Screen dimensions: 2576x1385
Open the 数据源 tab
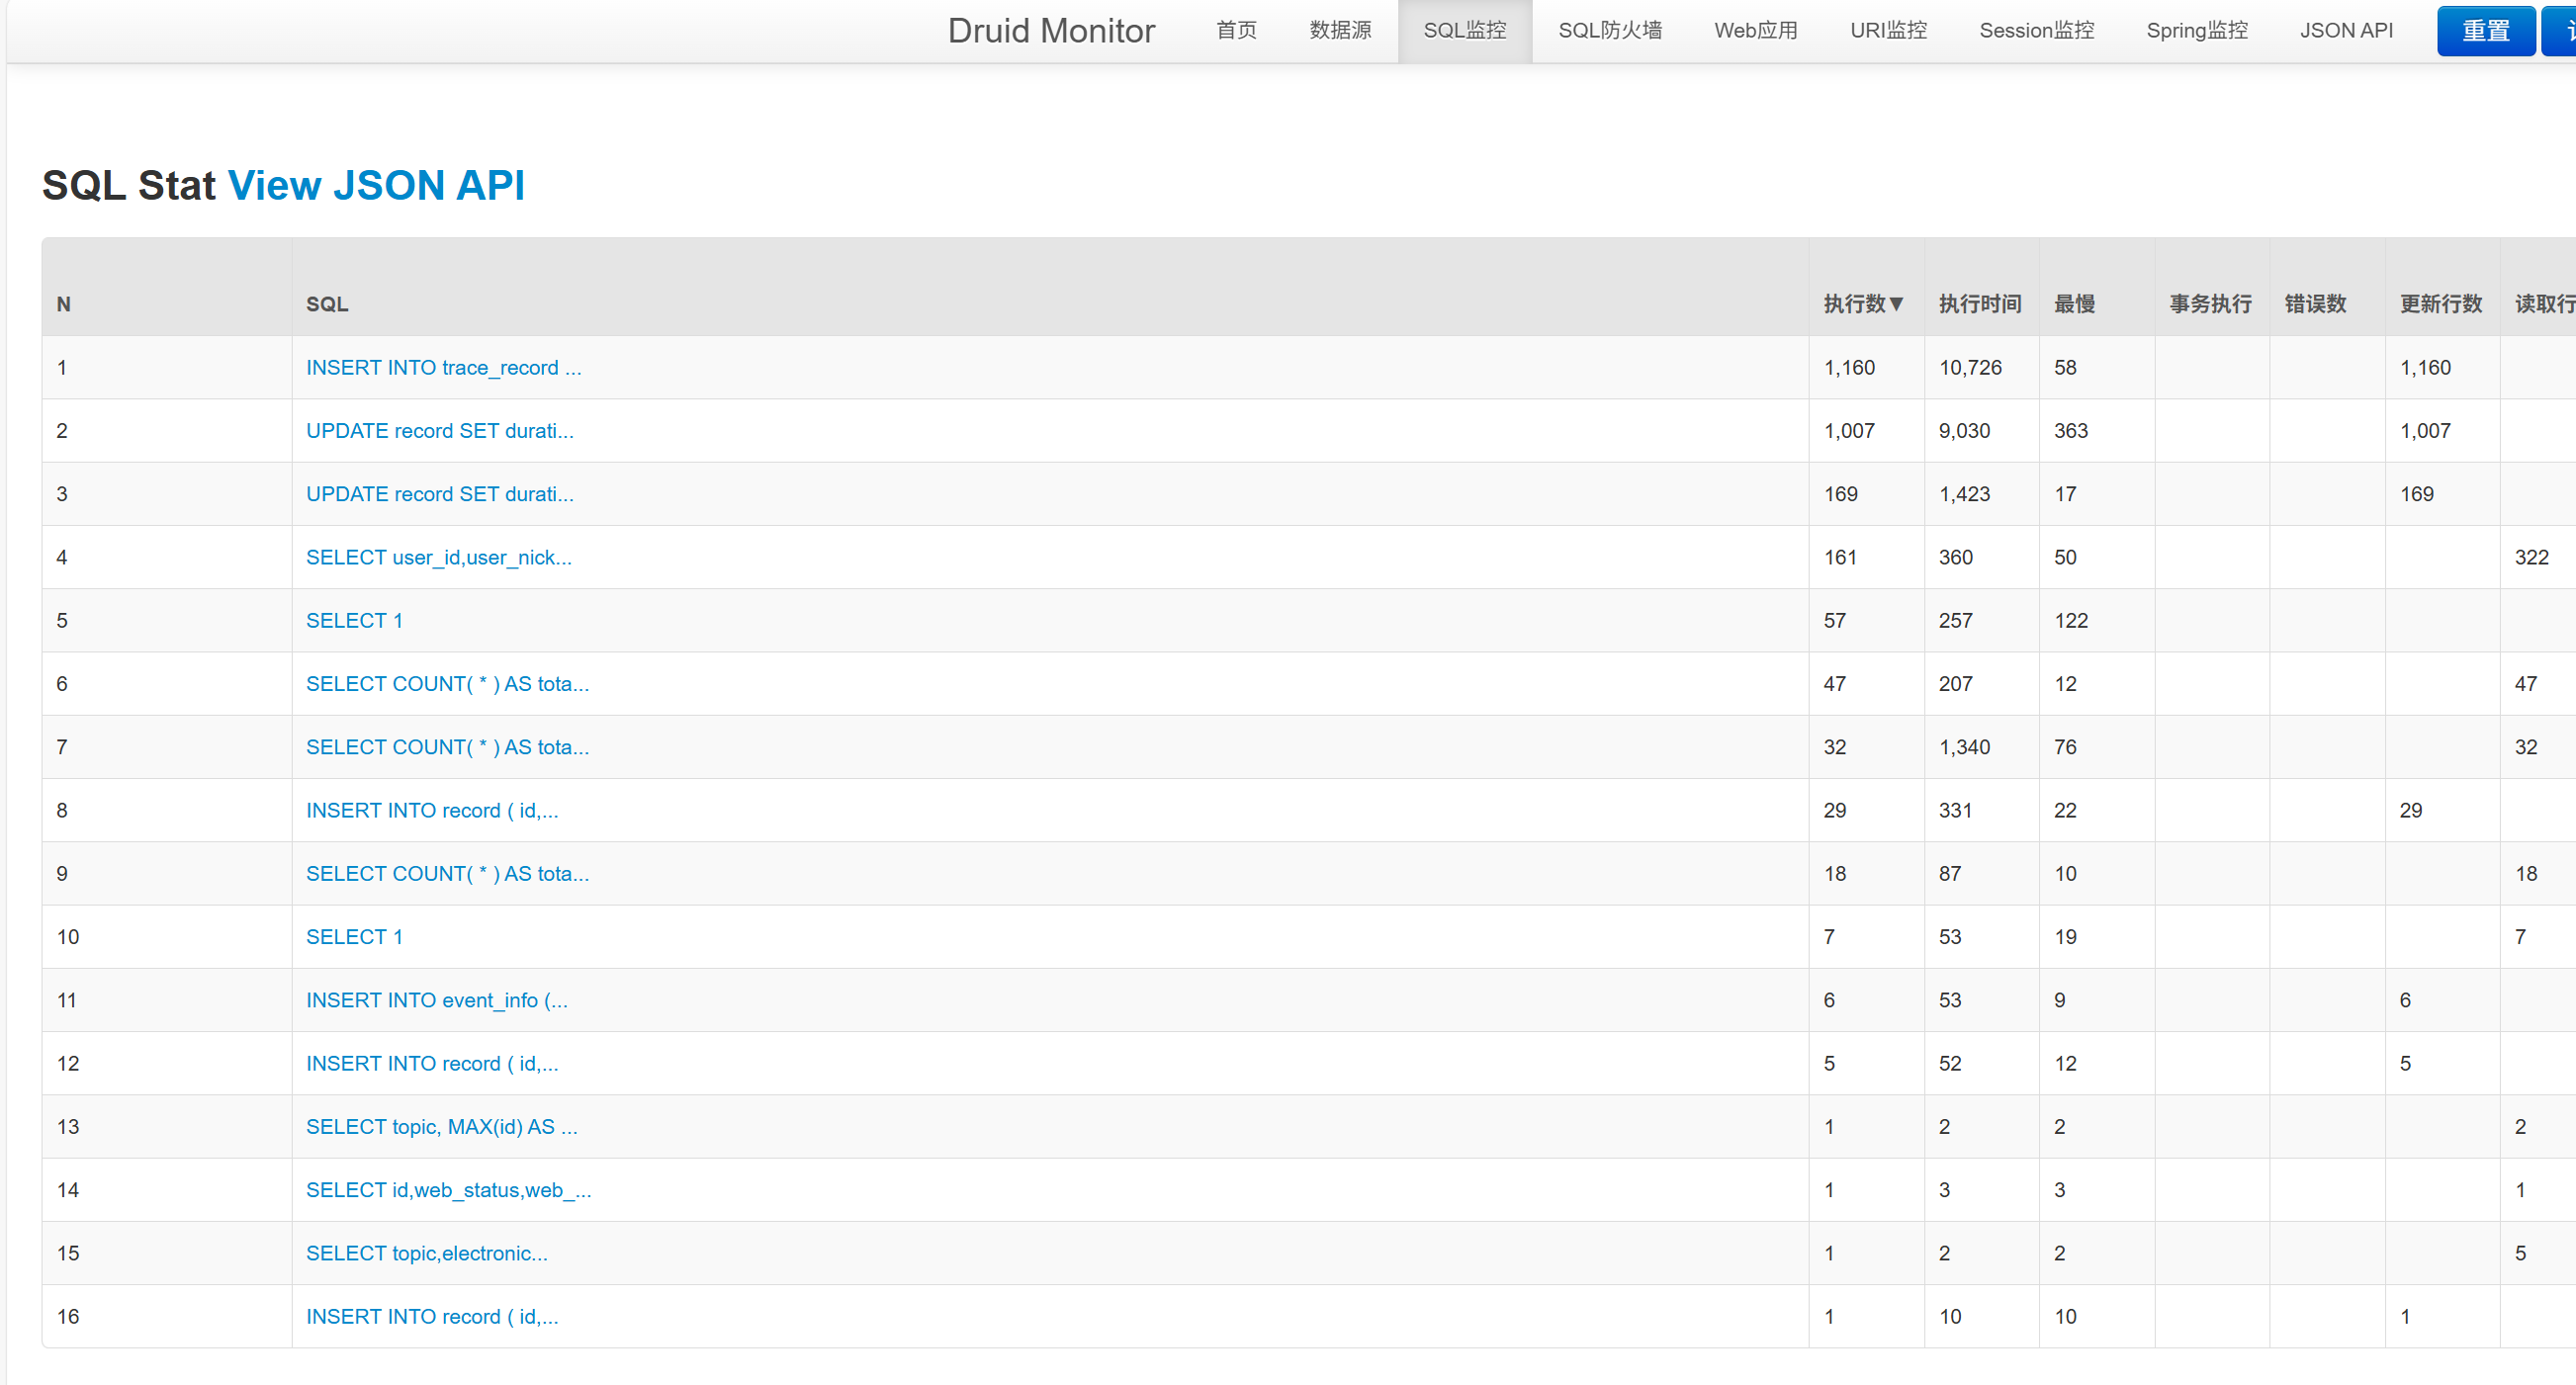point(1339,31)
